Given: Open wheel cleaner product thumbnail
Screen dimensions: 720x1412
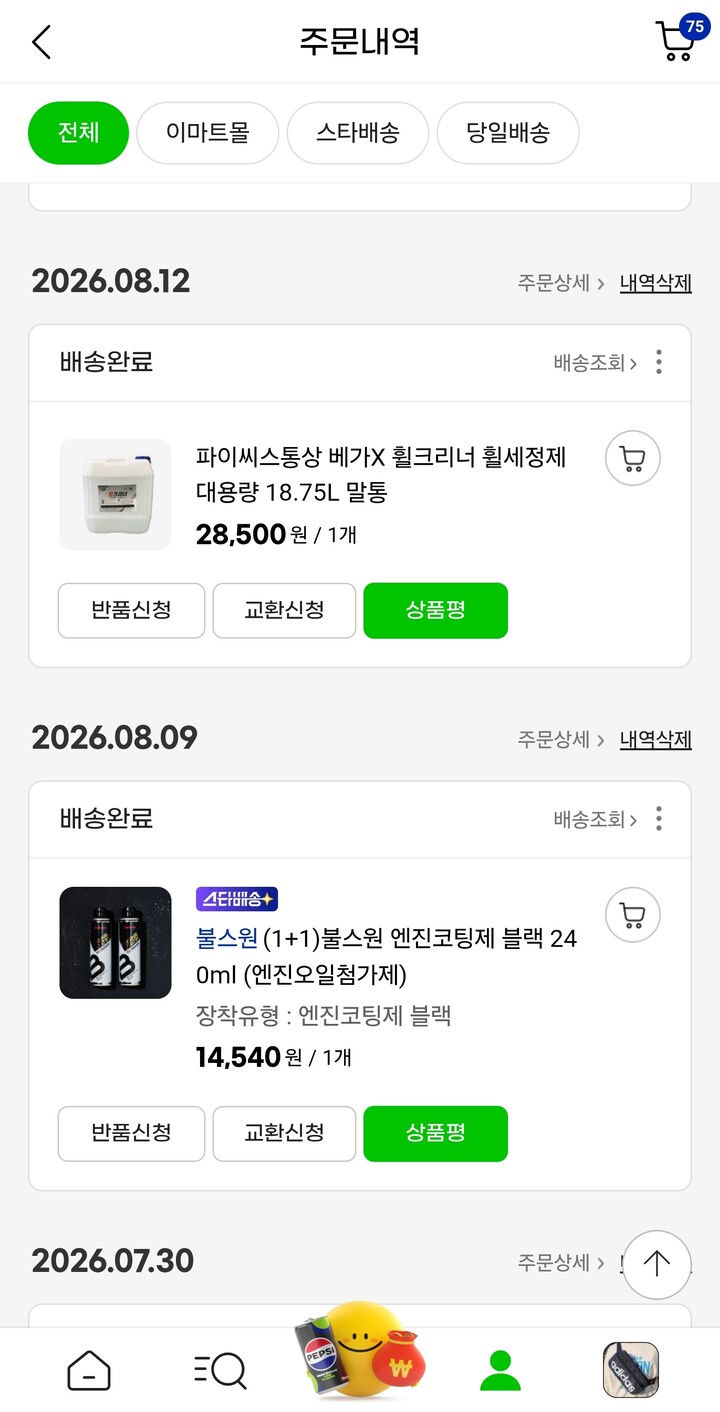Looking at the screenshot, I should click(x=116, y=494).
